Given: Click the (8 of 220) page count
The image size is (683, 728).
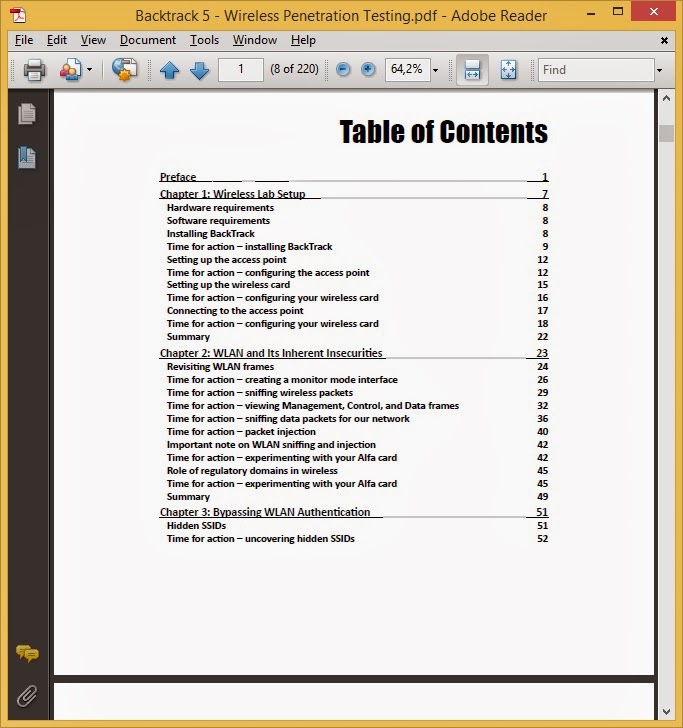Looking at the screenshot, I should coord(294,69).
